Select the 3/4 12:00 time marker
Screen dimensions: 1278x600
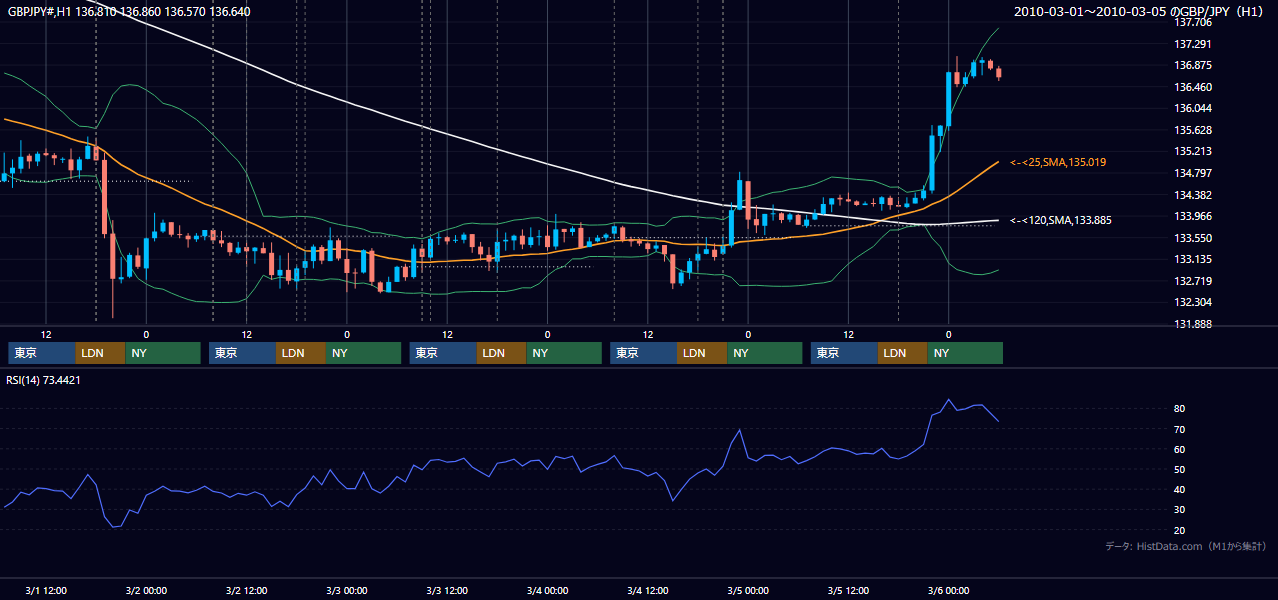tap(648, 591)
